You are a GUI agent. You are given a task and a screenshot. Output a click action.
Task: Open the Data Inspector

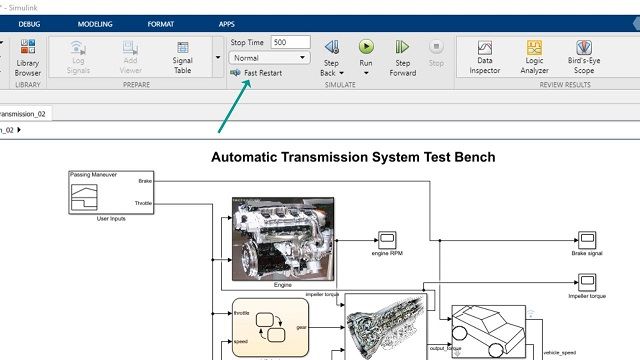[484, 58]
